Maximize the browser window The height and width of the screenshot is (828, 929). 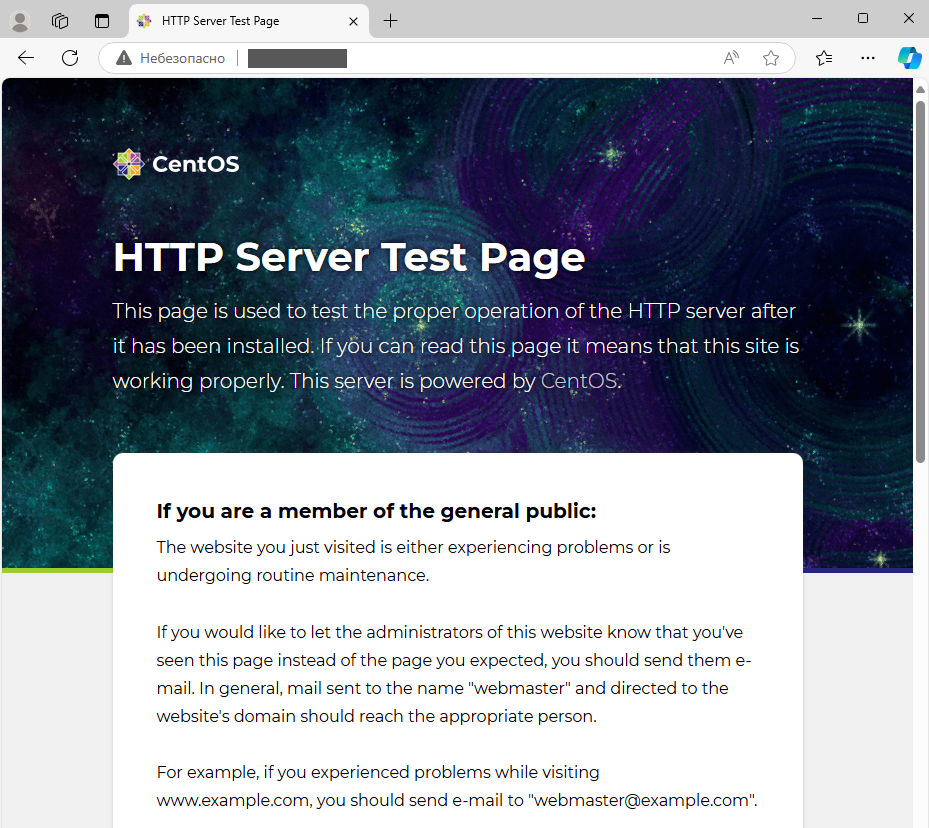coord(863,19)
